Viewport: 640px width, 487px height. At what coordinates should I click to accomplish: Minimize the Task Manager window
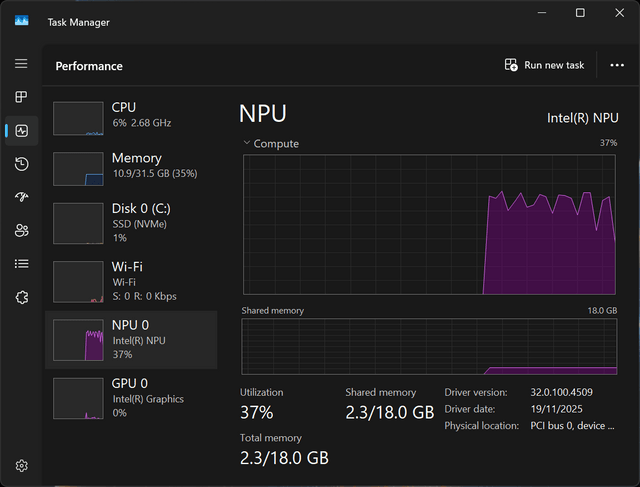[542, 13]
